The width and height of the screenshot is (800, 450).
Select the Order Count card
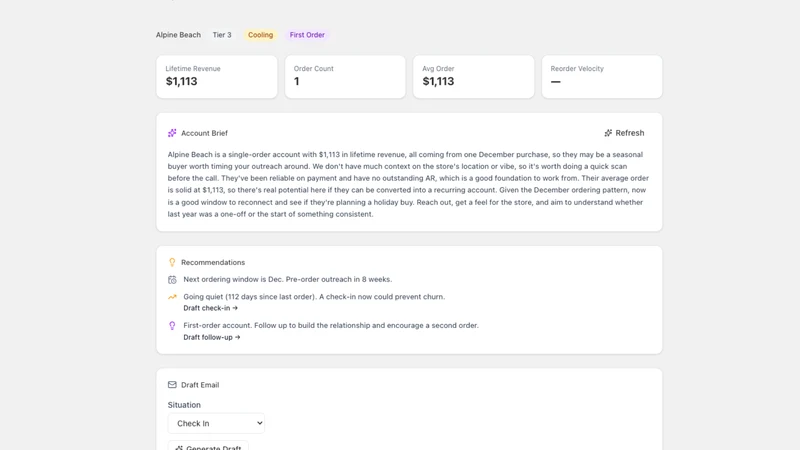(345, 77)
